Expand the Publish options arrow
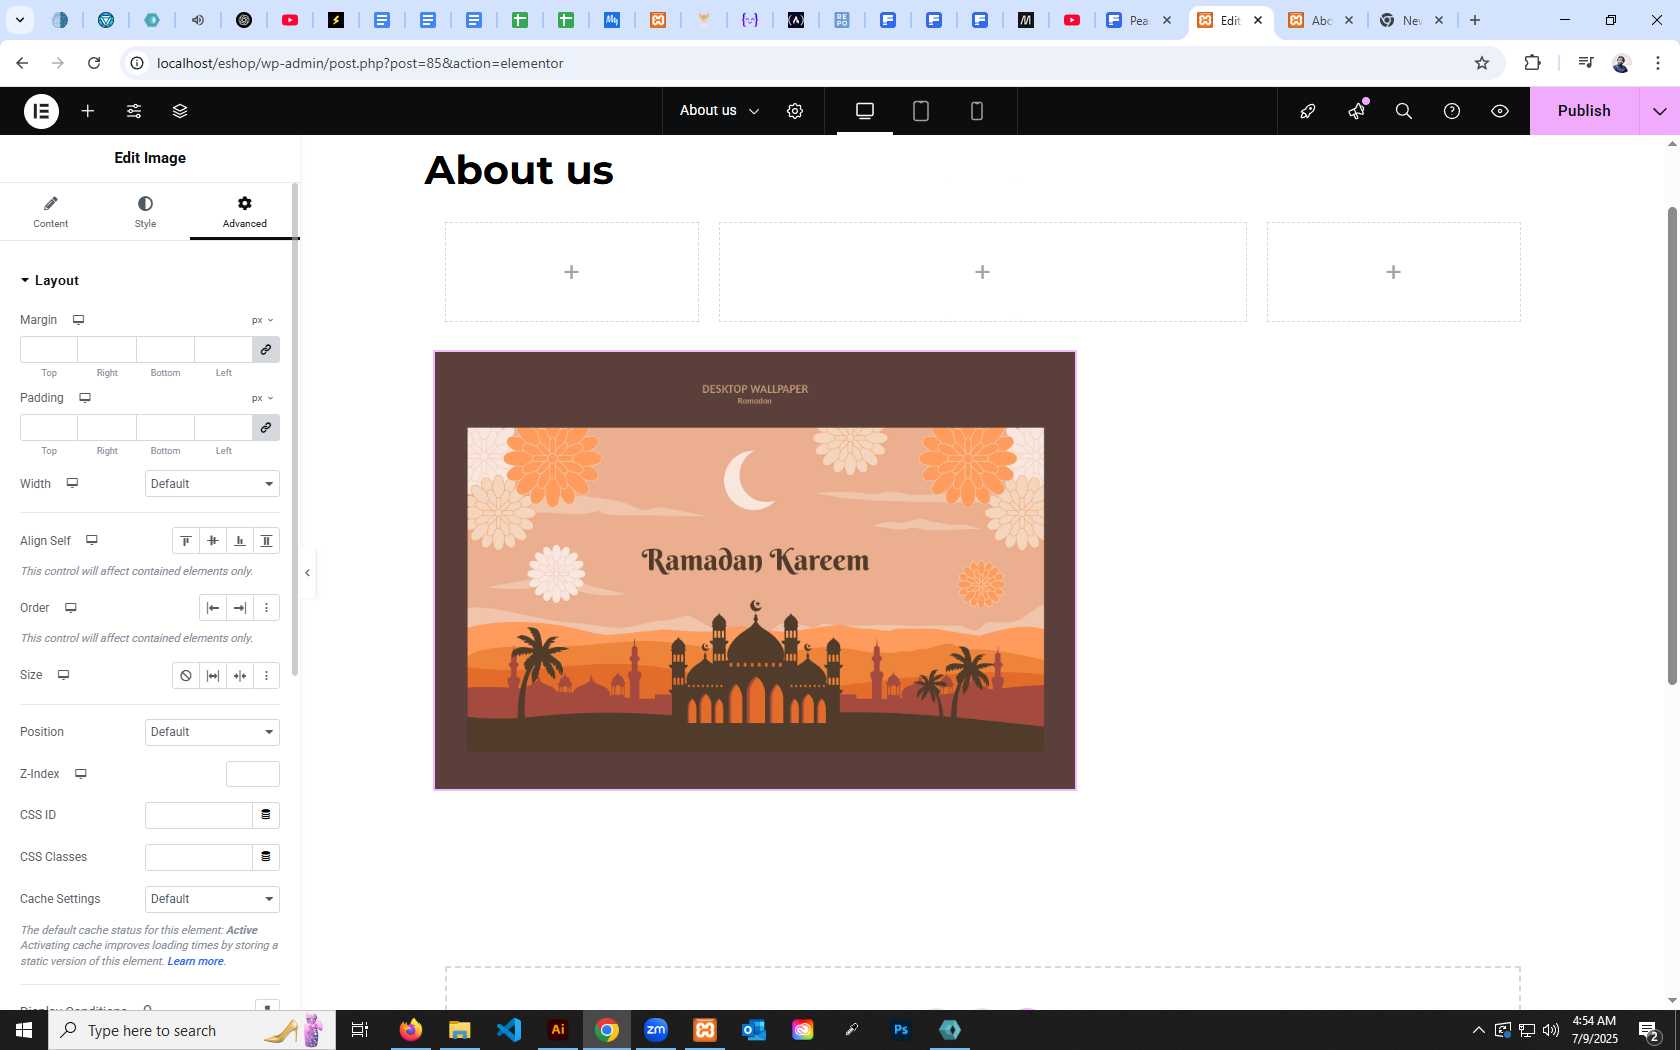Image resolution: width=1680 pixels, height=1050 pixels. tap(1660, 111)
